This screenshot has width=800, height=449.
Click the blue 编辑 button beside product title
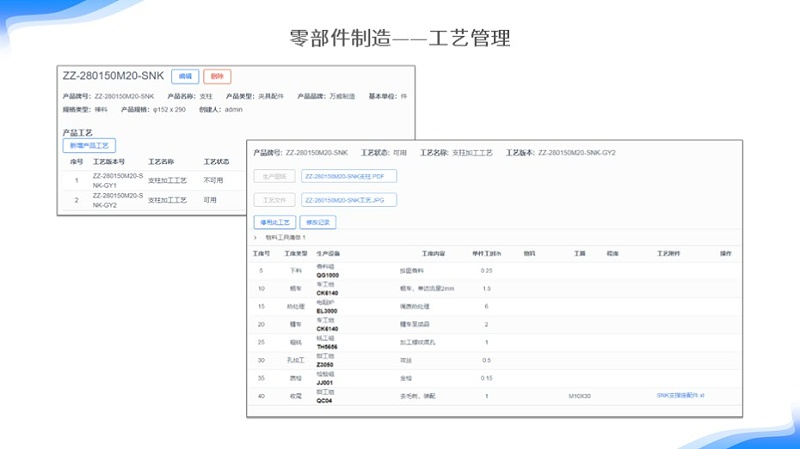tap(185, 76)
